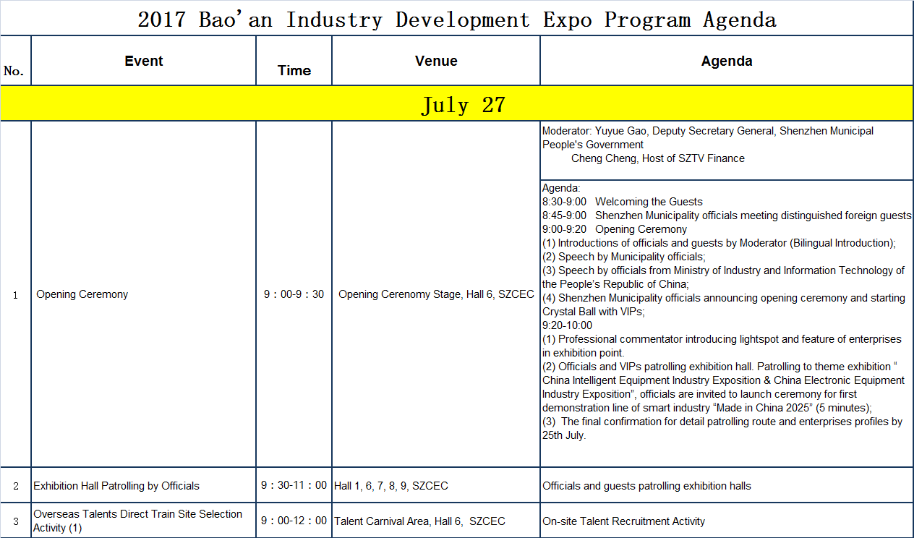Select row number '1' cell
Screen dimensions: 915x538
click(x=16, y=295)
